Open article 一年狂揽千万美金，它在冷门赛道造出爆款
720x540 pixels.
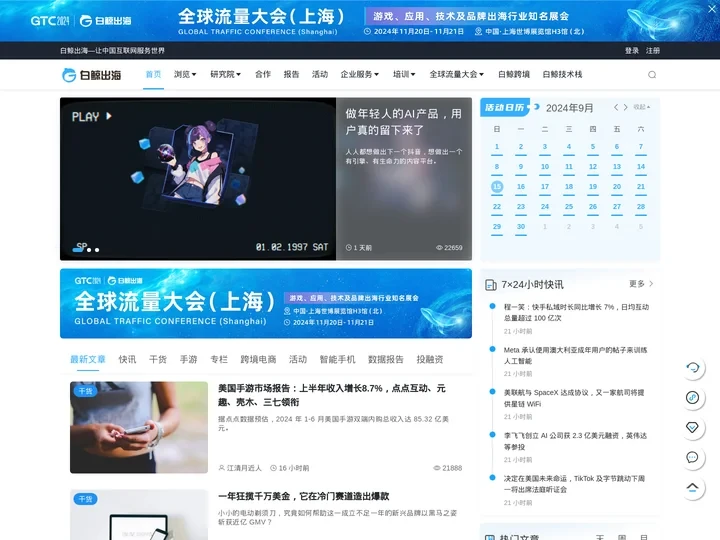click(304, 496)
